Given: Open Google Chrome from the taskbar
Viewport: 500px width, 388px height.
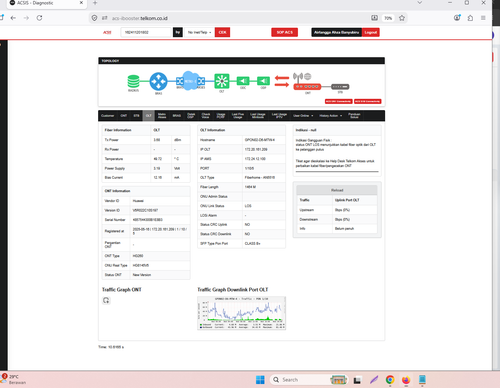Looking at the screenshot, I should pyautogui.click(x=390, y=380).
